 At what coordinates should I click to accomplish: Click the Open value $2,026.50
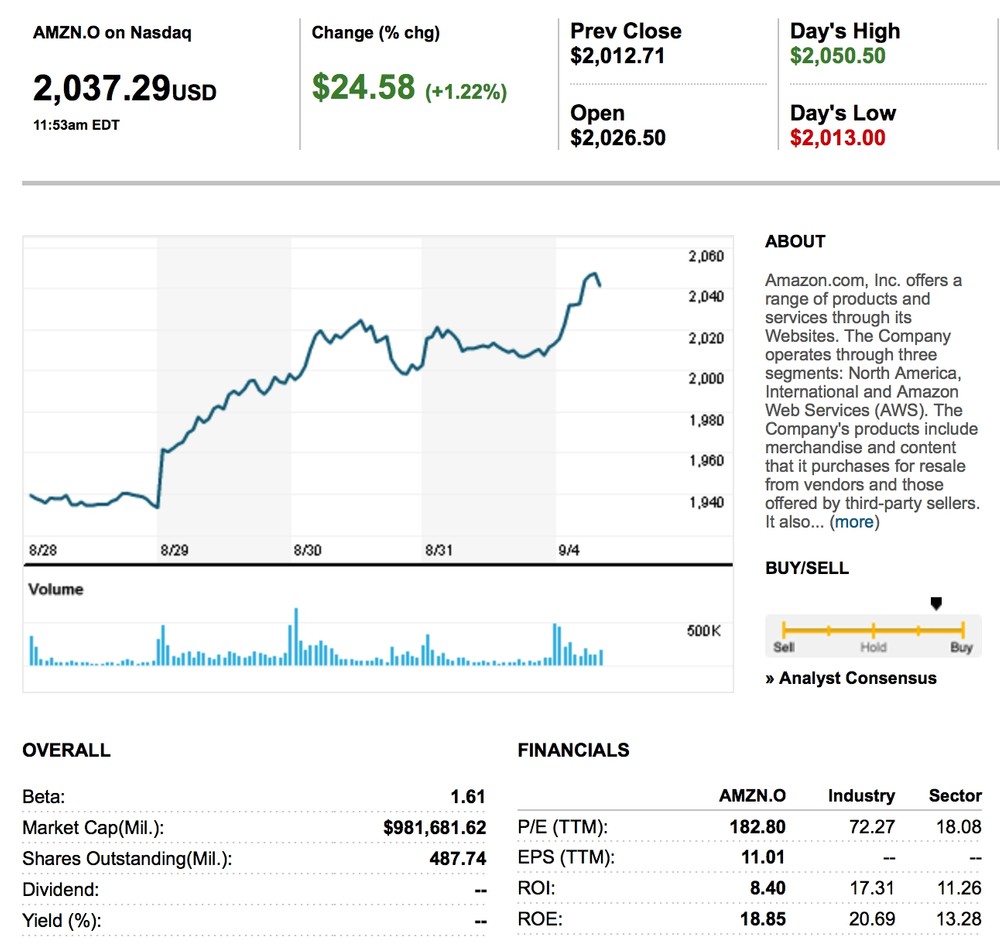pyautogui.click(x=618, y=138)
